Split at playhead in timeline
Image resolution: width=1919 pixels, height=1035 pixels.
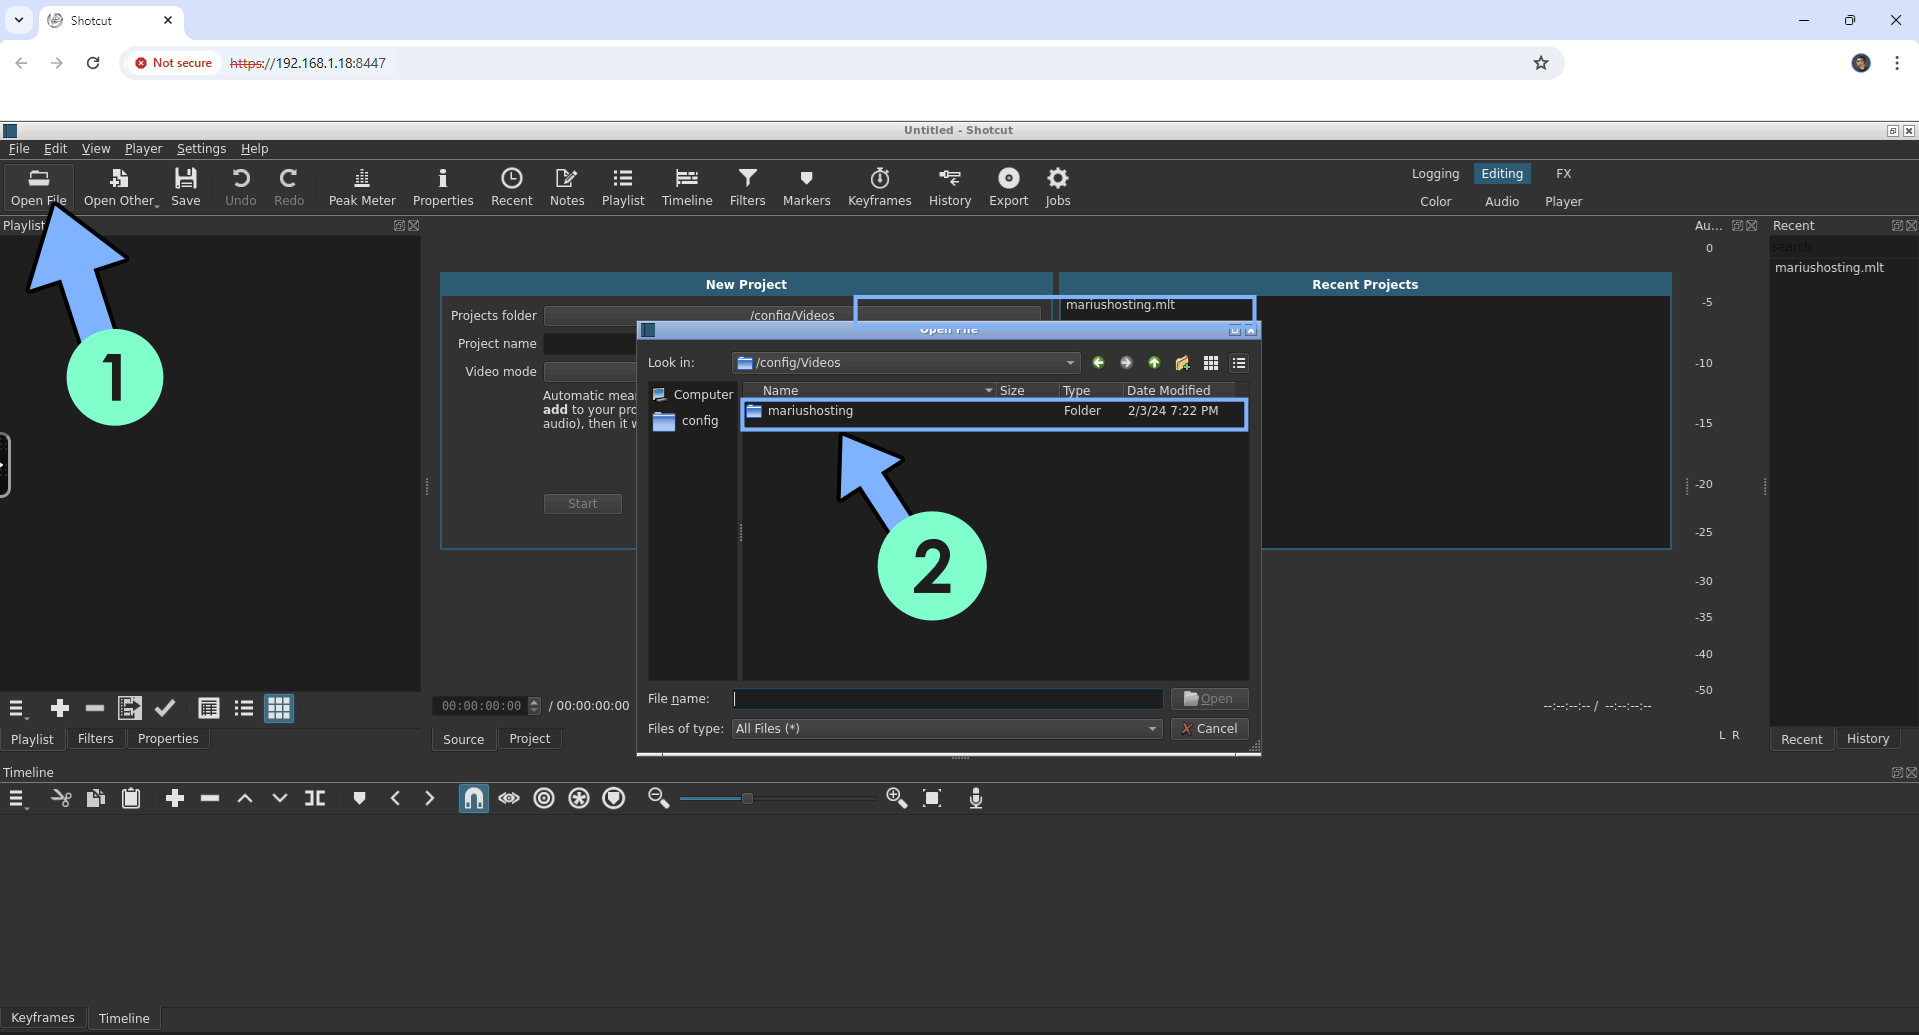pos(315,798)
